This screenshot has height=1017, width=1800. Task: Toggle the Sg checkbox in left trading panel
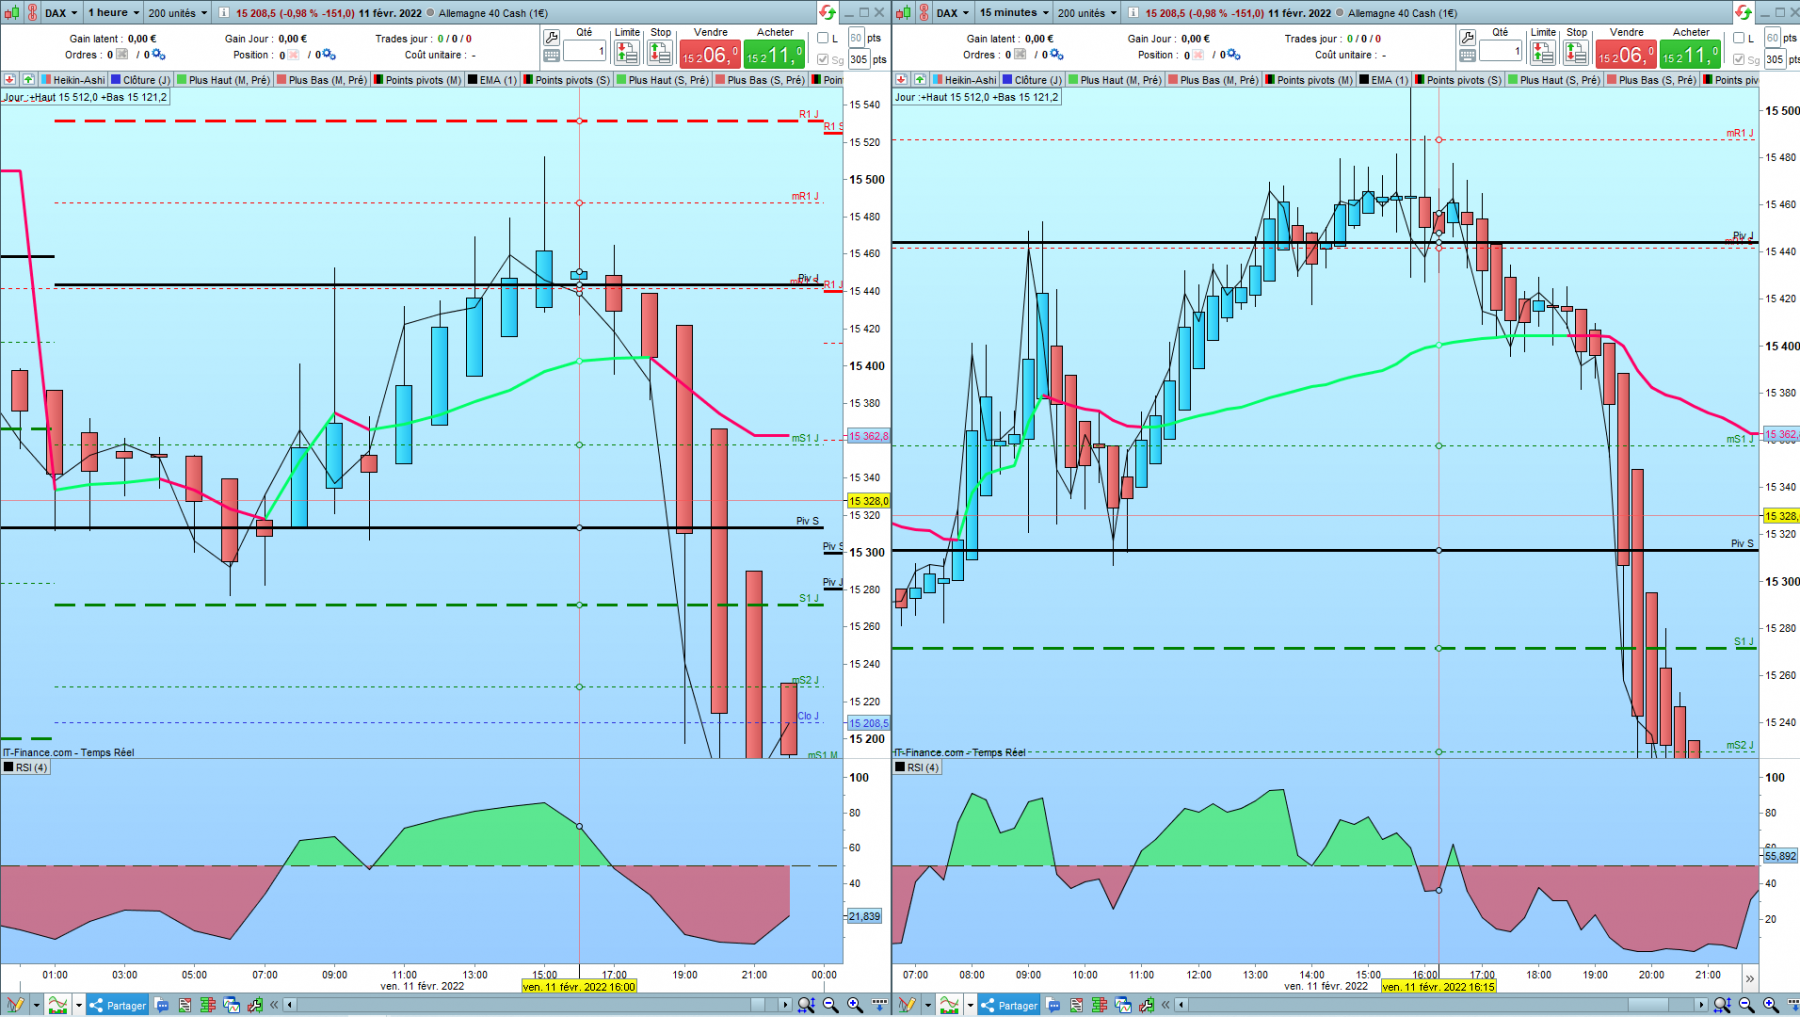[x=822, y=59]
